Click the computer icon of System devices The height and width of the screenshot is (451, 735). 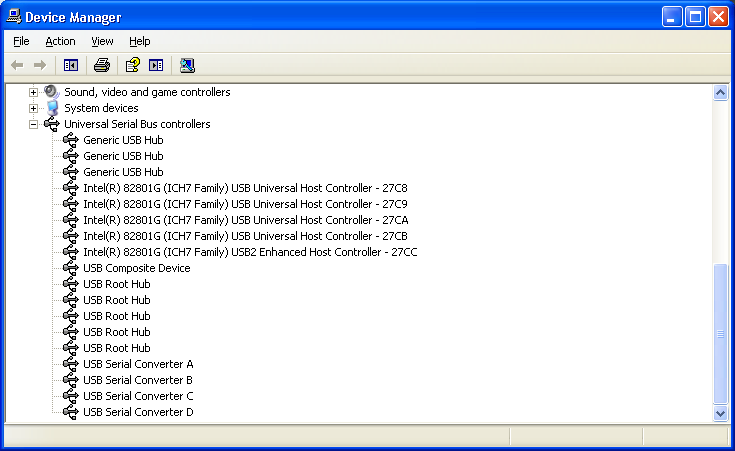pyautogui.click(x=52, y=108)
